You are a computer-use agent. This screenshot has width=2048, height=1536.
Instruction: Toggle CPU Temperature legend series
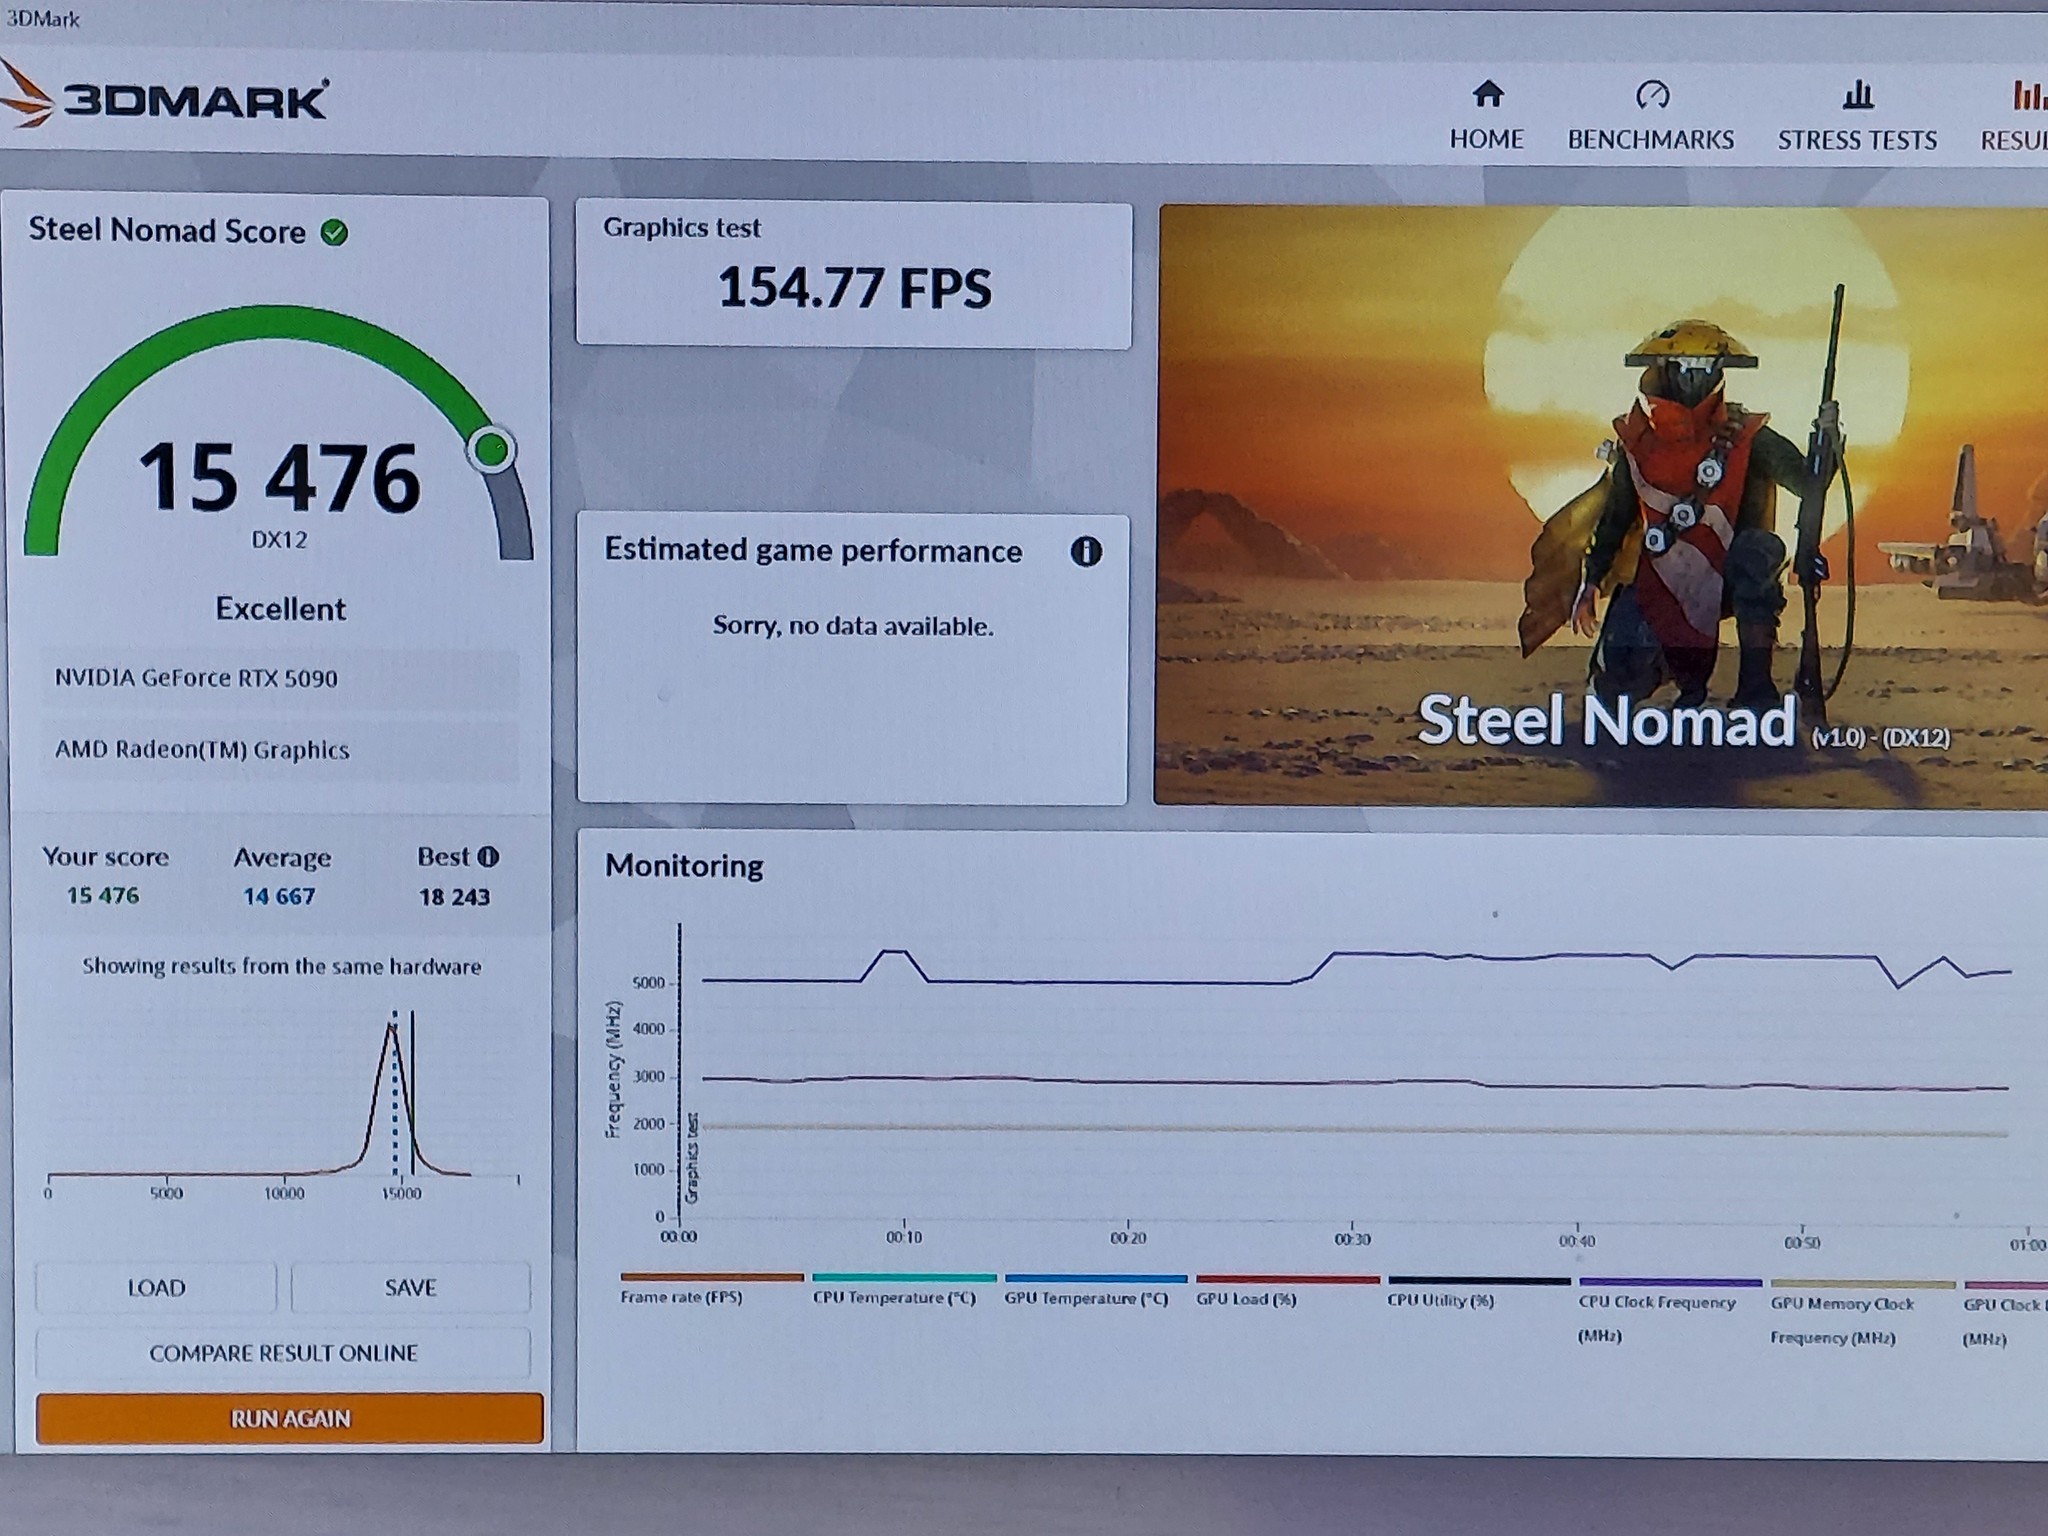(x=894, y=1298)
